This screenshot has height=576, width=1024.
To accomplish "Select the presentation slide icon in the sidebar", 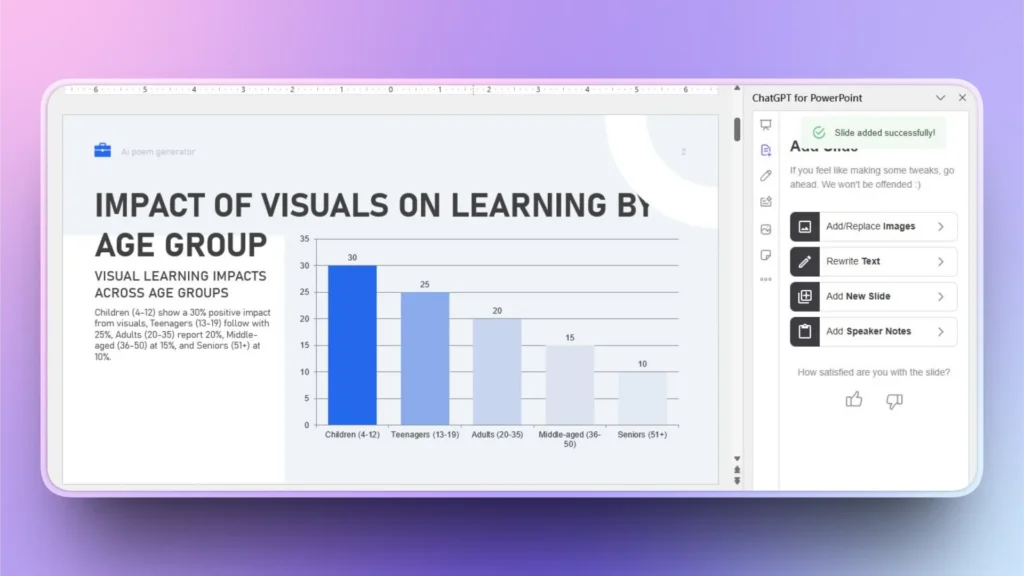I will (x=765, y=122).
